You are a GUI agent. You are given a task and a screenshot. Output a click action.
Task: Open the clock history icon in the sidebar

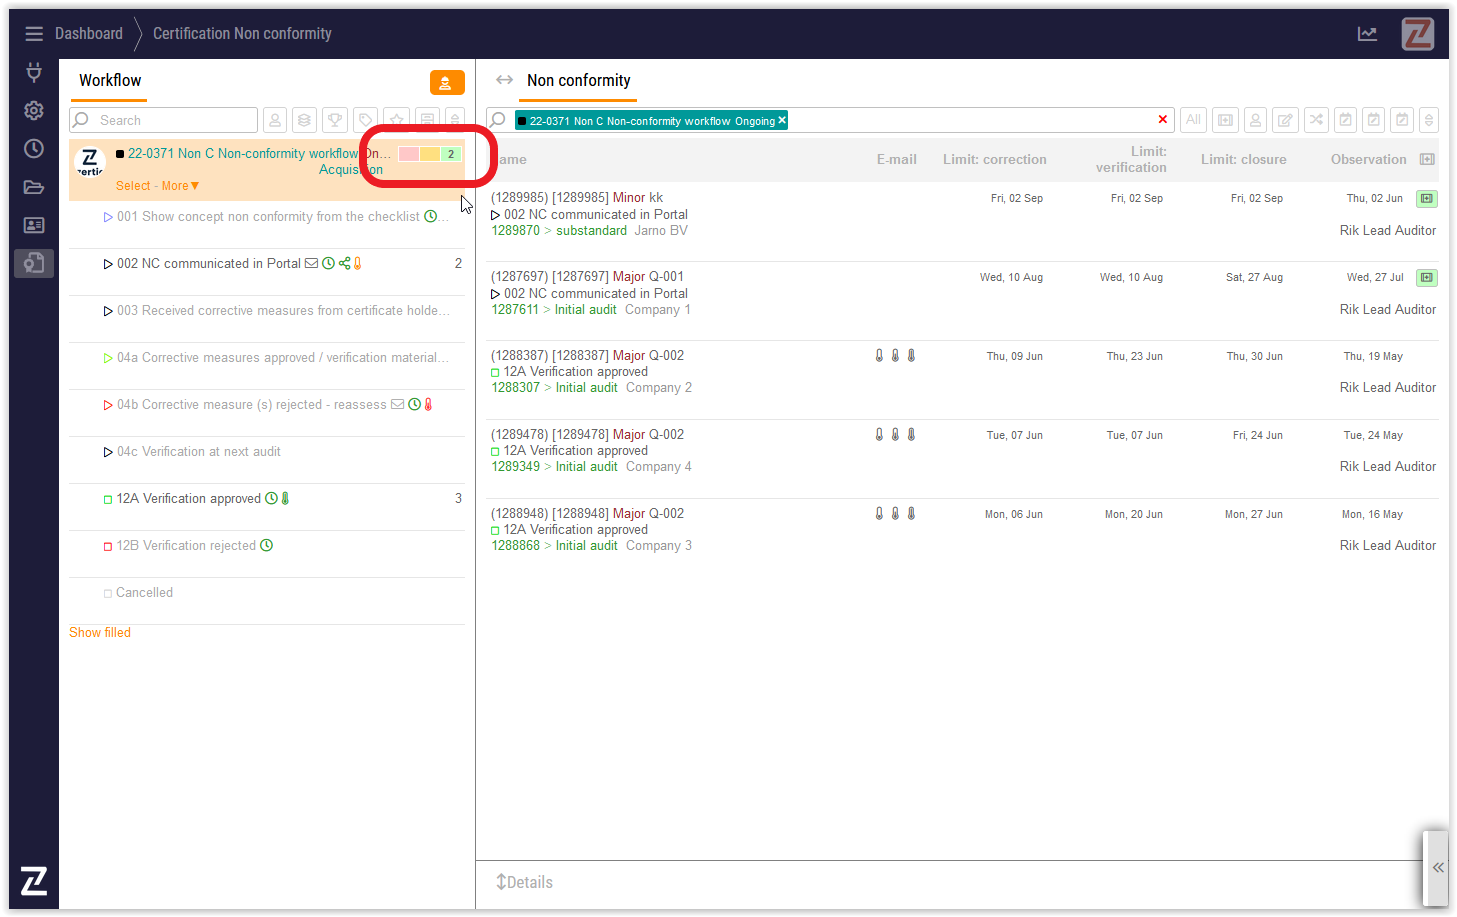(34, 148)
